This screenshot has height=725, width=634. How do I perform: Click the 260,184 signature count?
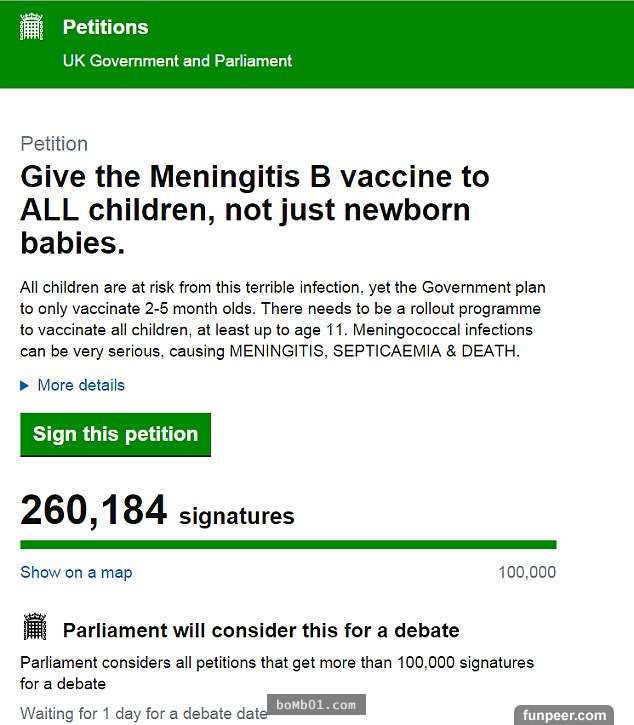click(x=93, y=511)
